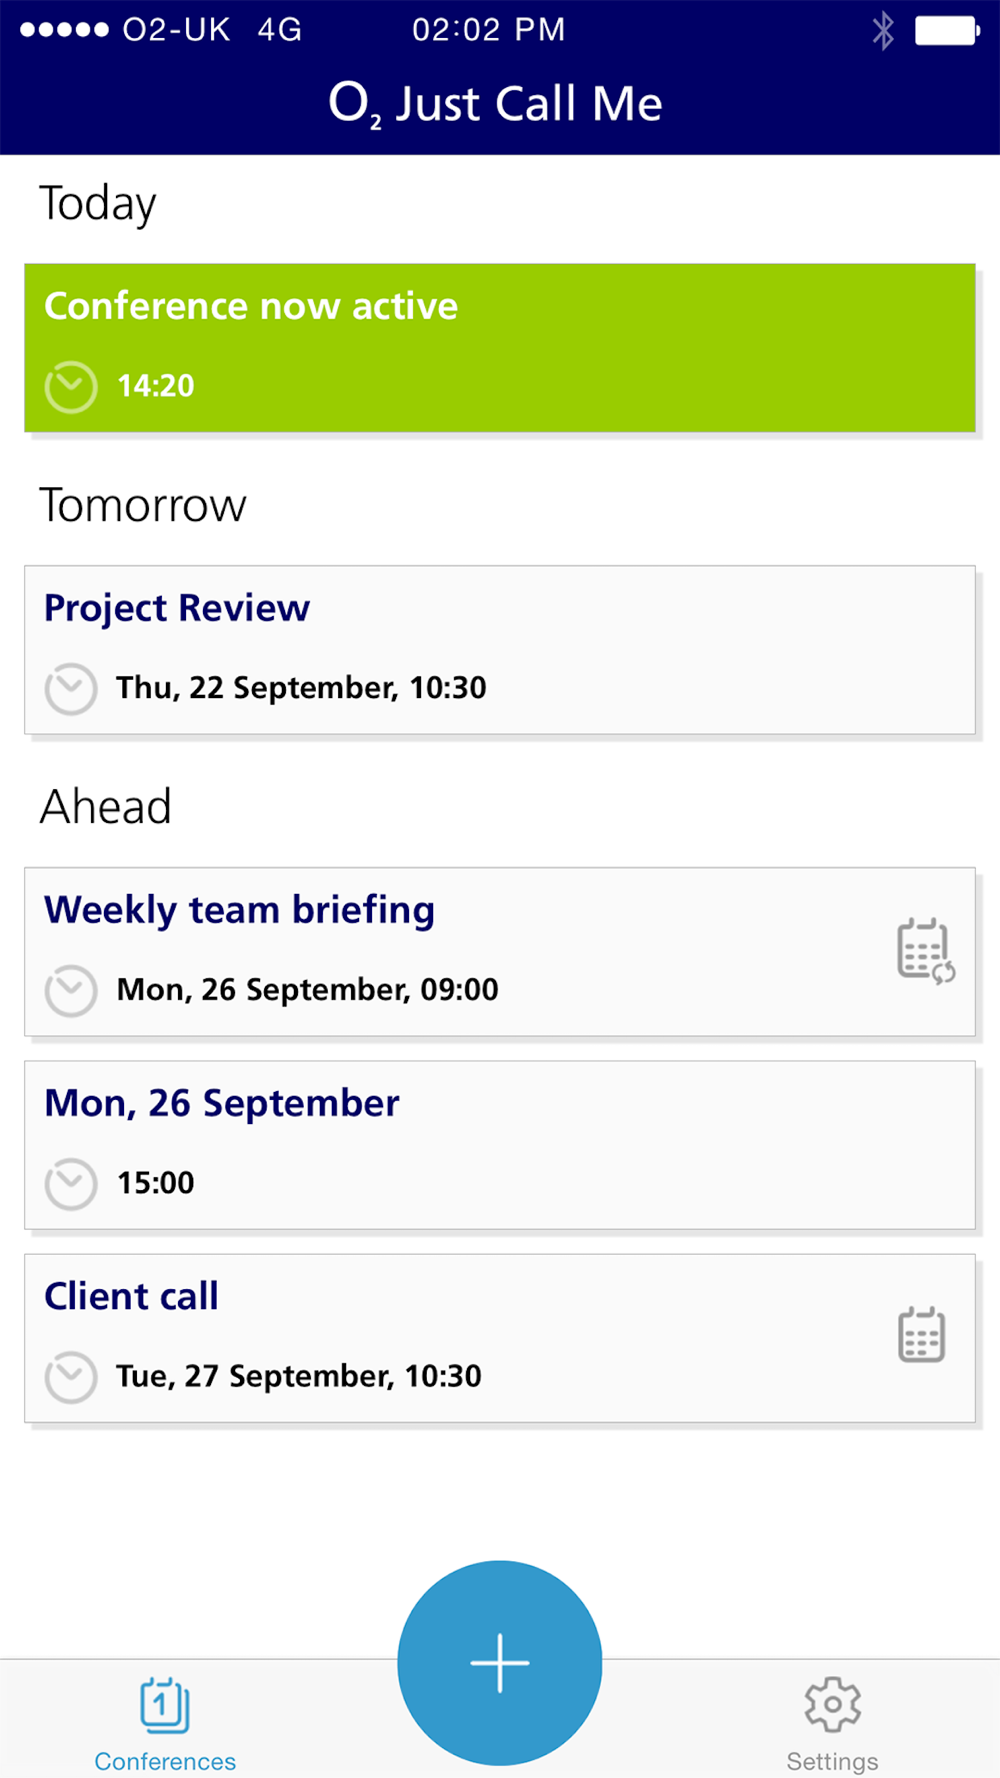Open the Mon, 26 September conference
Image resolution: width=1000 pixels, height=1778 pixels.
point(500,1145)
